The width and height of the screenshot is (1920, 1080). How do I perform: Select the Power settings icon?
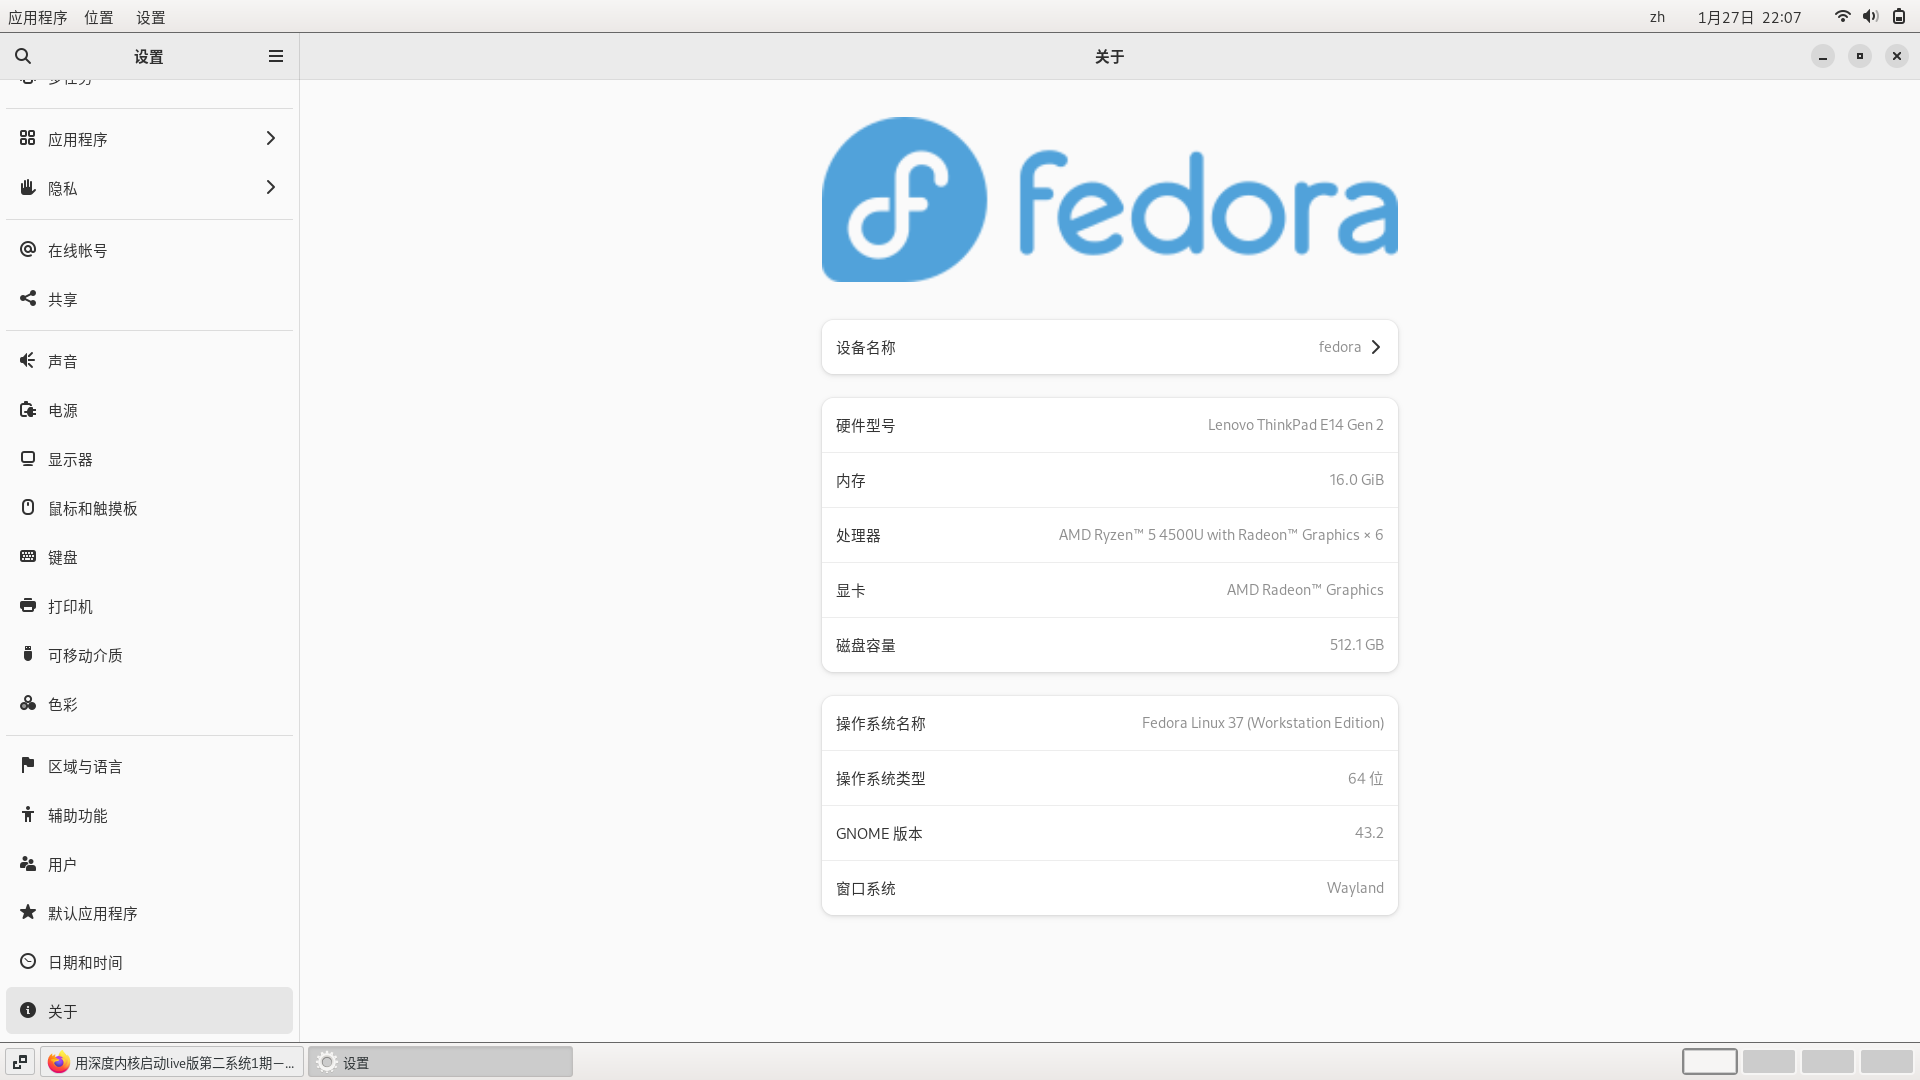click(28, 409)
